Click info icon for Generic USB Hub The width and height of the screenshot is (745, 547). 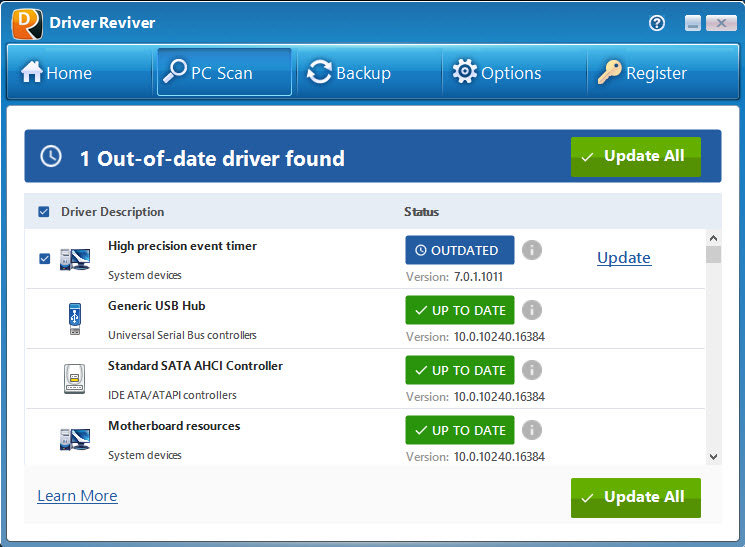tap(532, 310)
